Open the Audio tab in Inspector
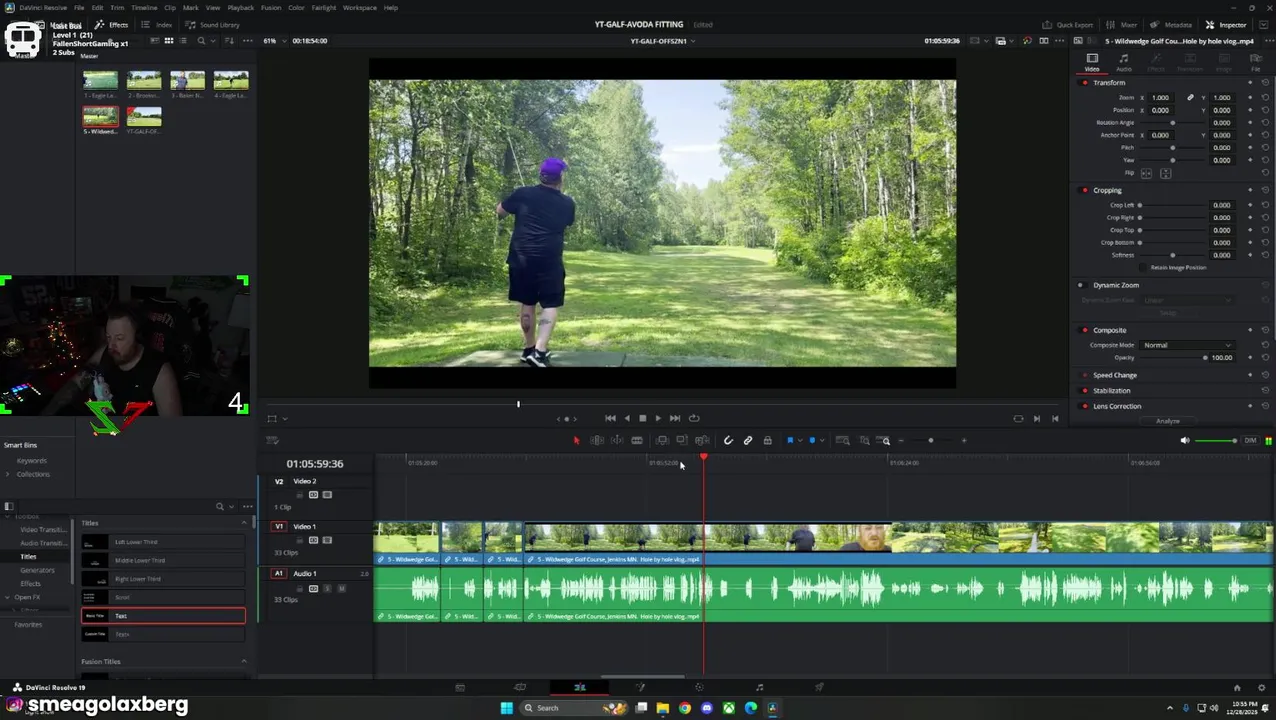This screenshot has height=720, width=1276. 1124,62
